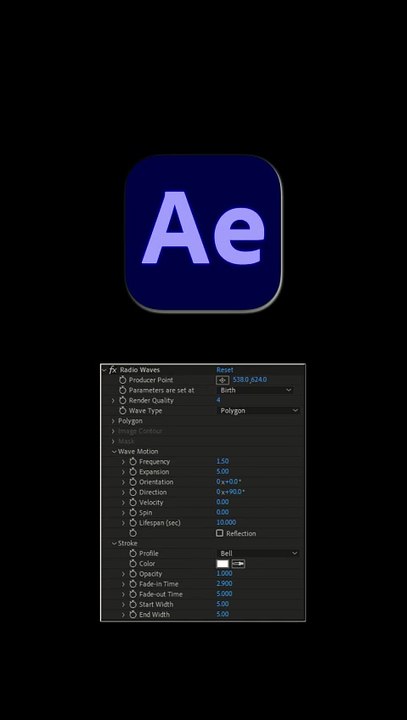
Task: Collapse the Wave Motion group
Action: [x=113, y=451]
